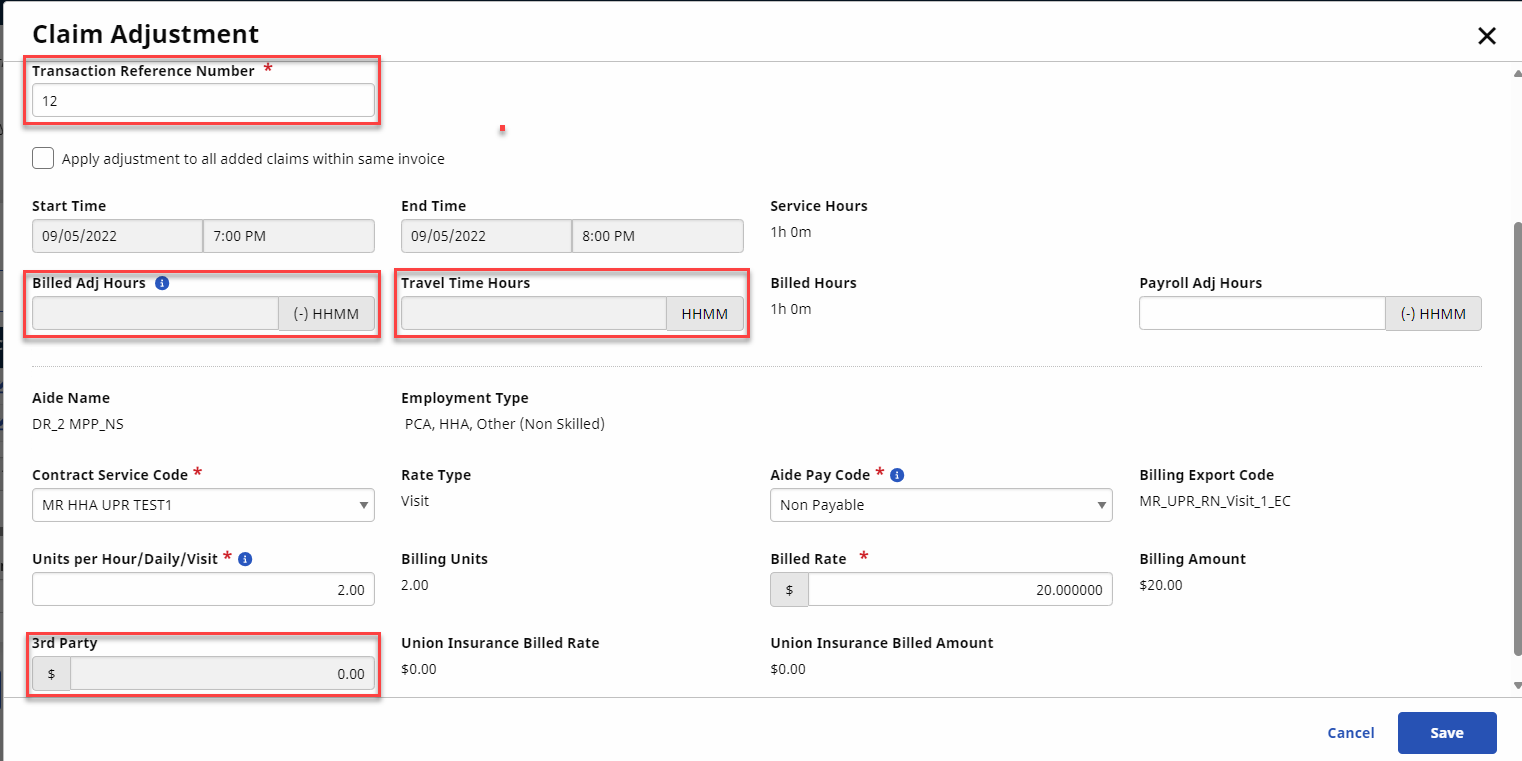Click the dollar sign prefix of 3rd Party
The image size is (1522, 761).
click(x=51, y=674)
